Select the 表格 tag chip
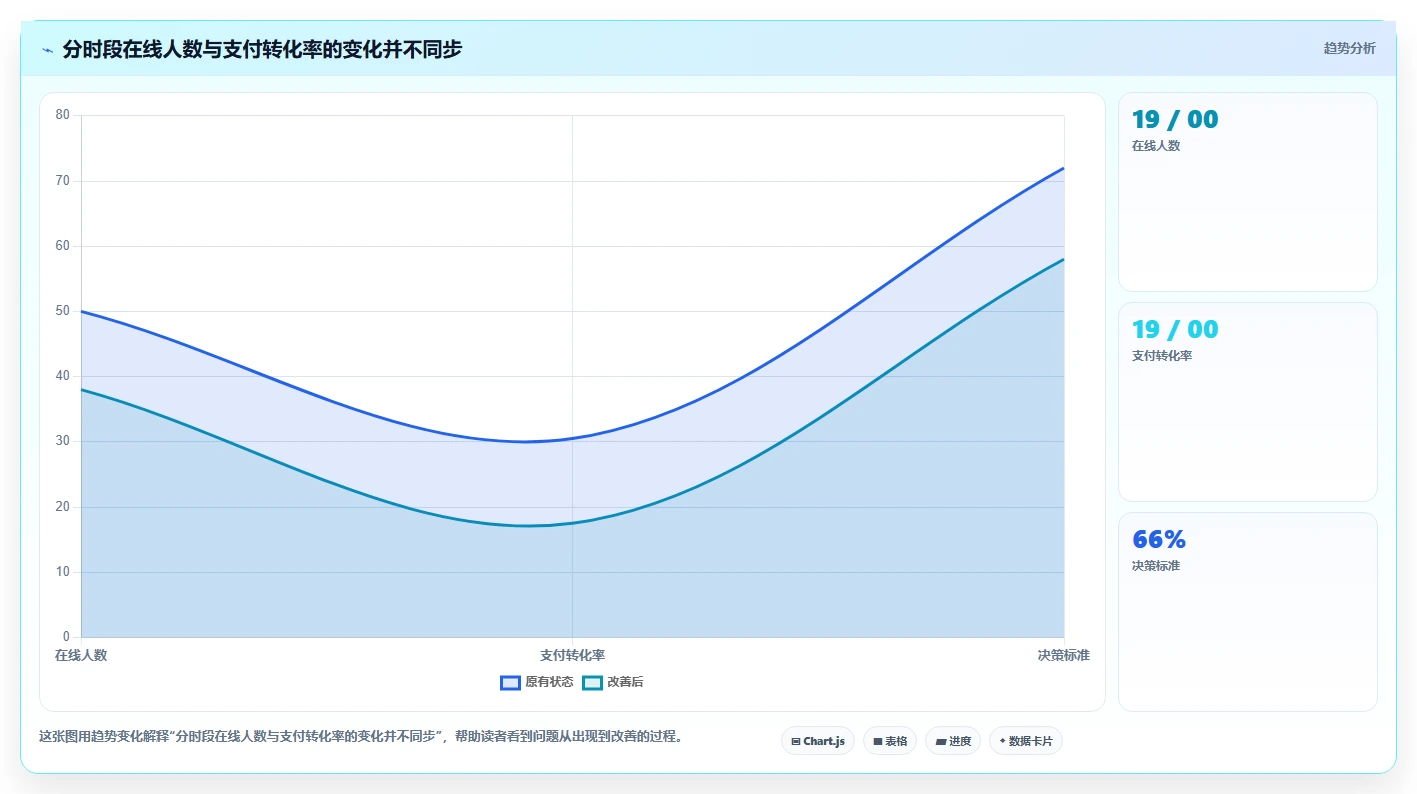This screenshot has height=794, width=1417. (890, 741)
